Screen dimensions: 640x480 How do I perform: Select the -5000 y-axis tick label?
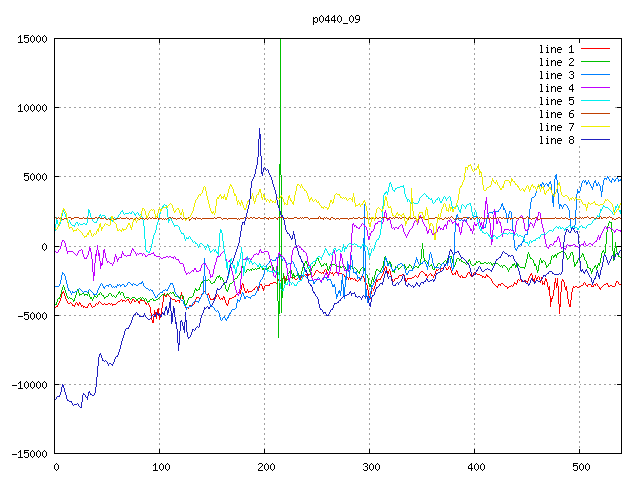coord(31,315)
